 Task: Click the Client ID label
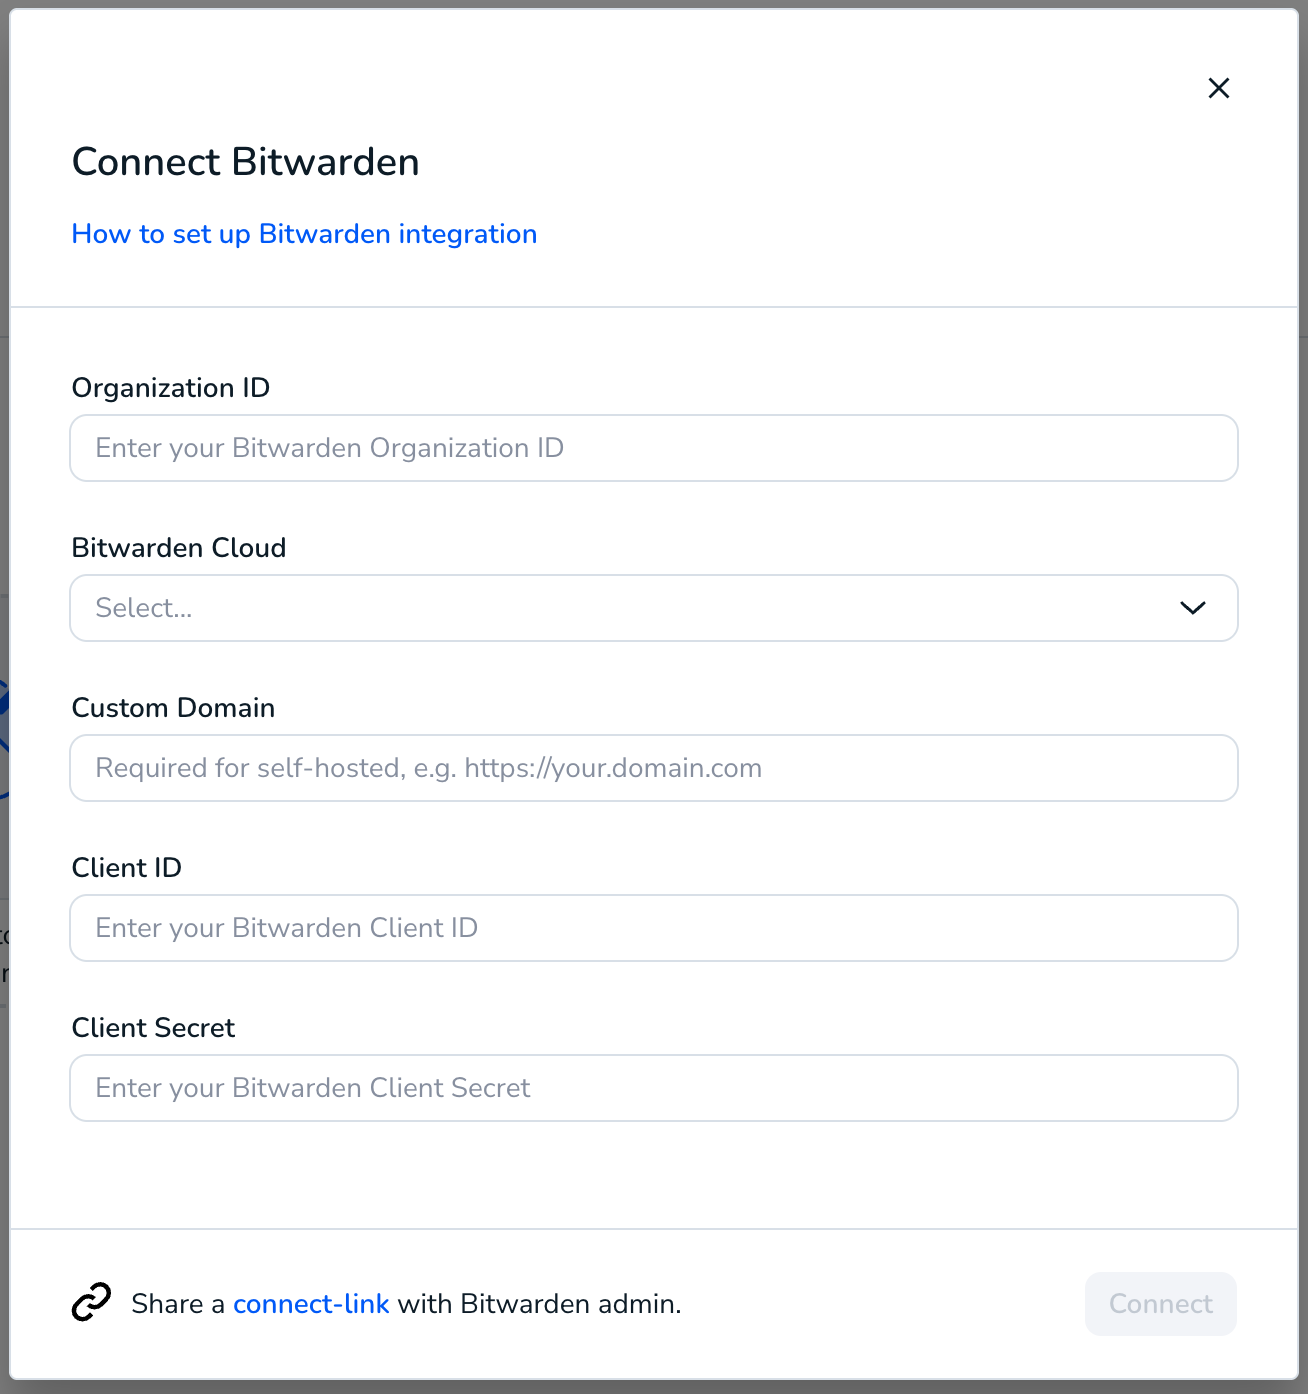[126, 868]
